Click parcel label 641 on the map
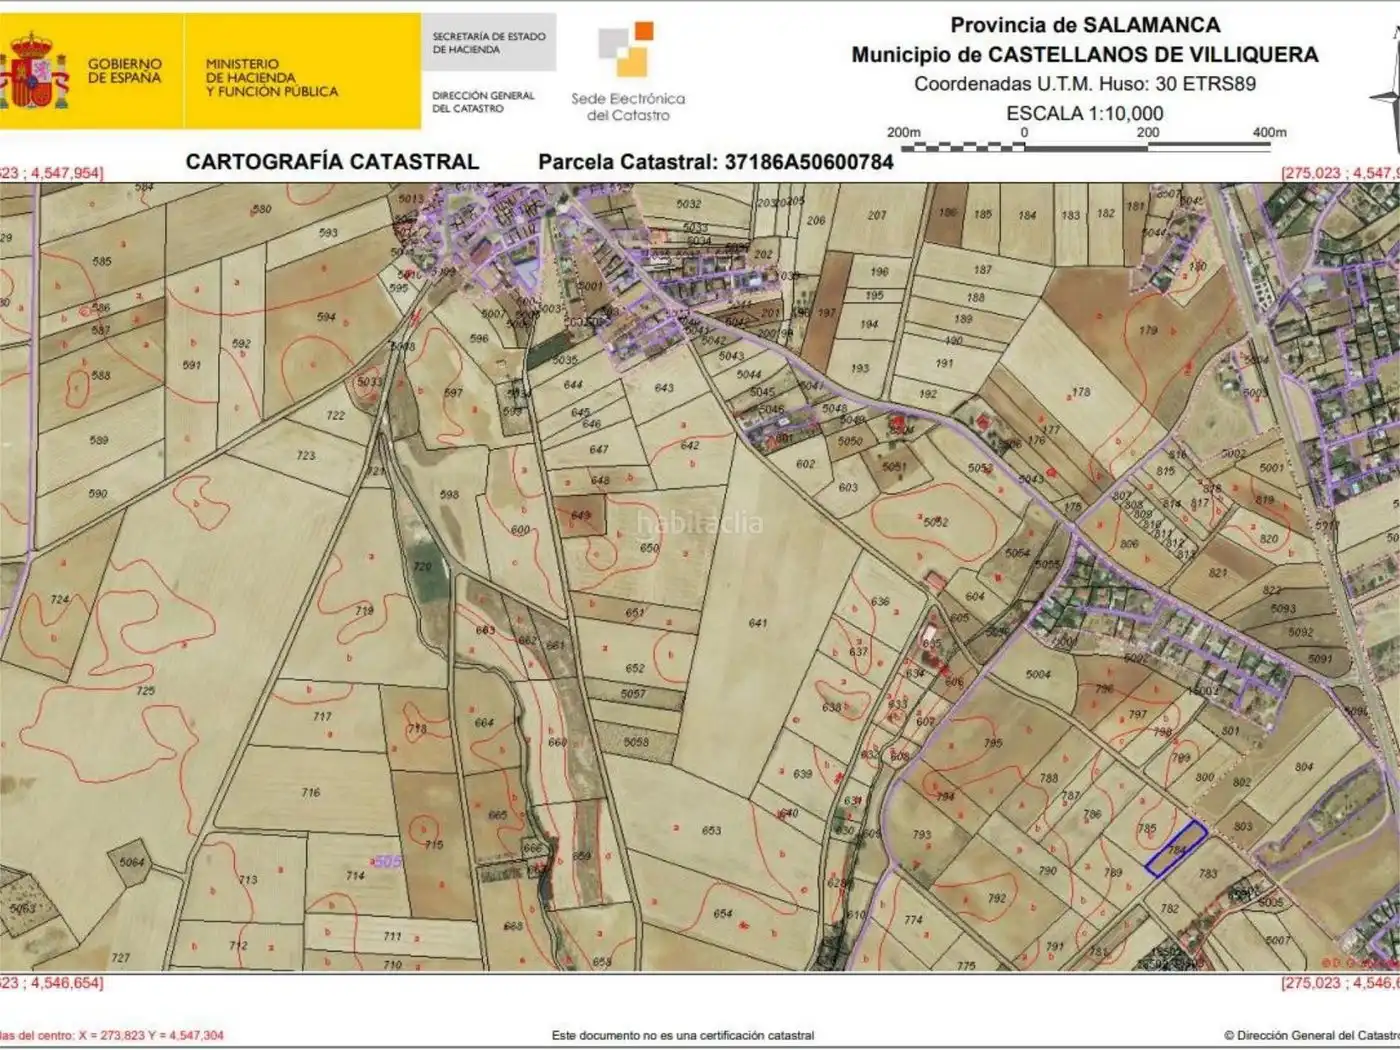Screen dimensions: 1400x1050 [x=758, y=623]
